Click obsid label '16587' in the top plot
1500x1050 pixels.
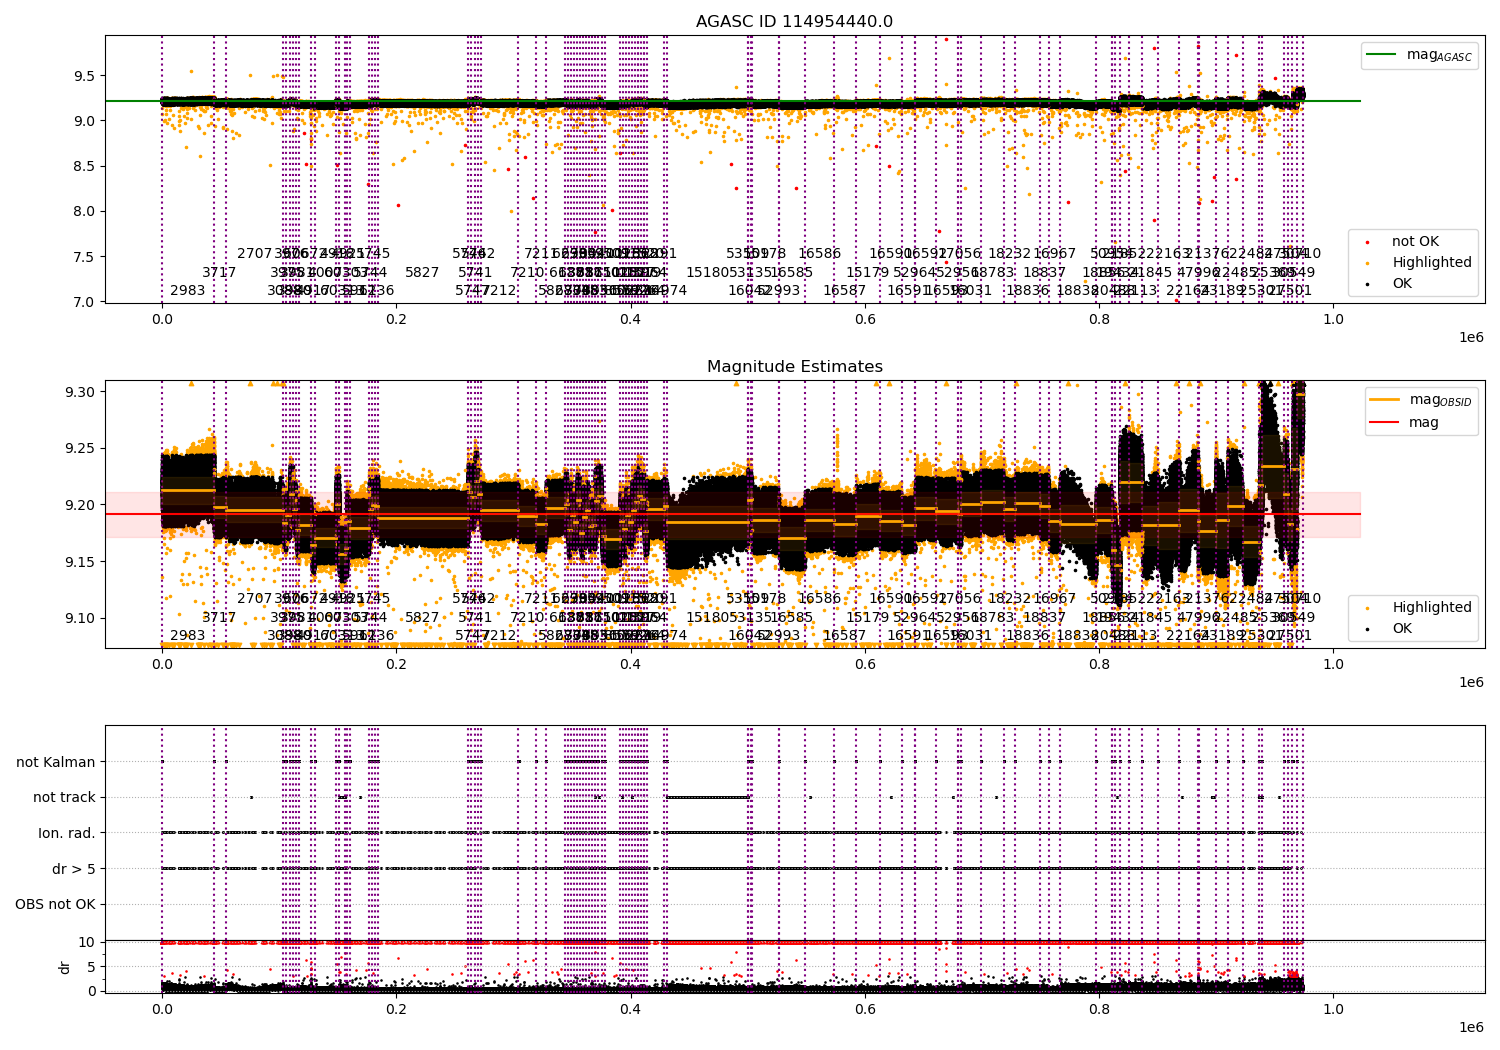pyautogui.click(x=845, y=291)
